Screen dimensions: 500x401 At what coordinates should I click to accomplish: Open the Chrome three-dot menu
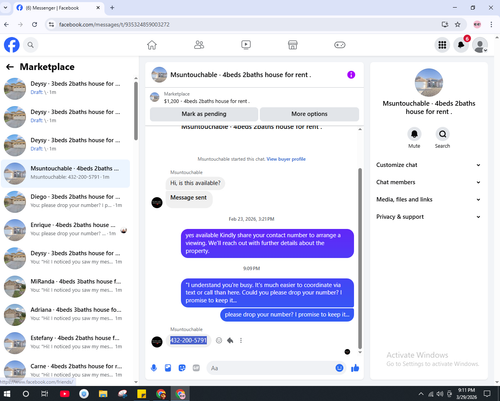tap(491, 24)
